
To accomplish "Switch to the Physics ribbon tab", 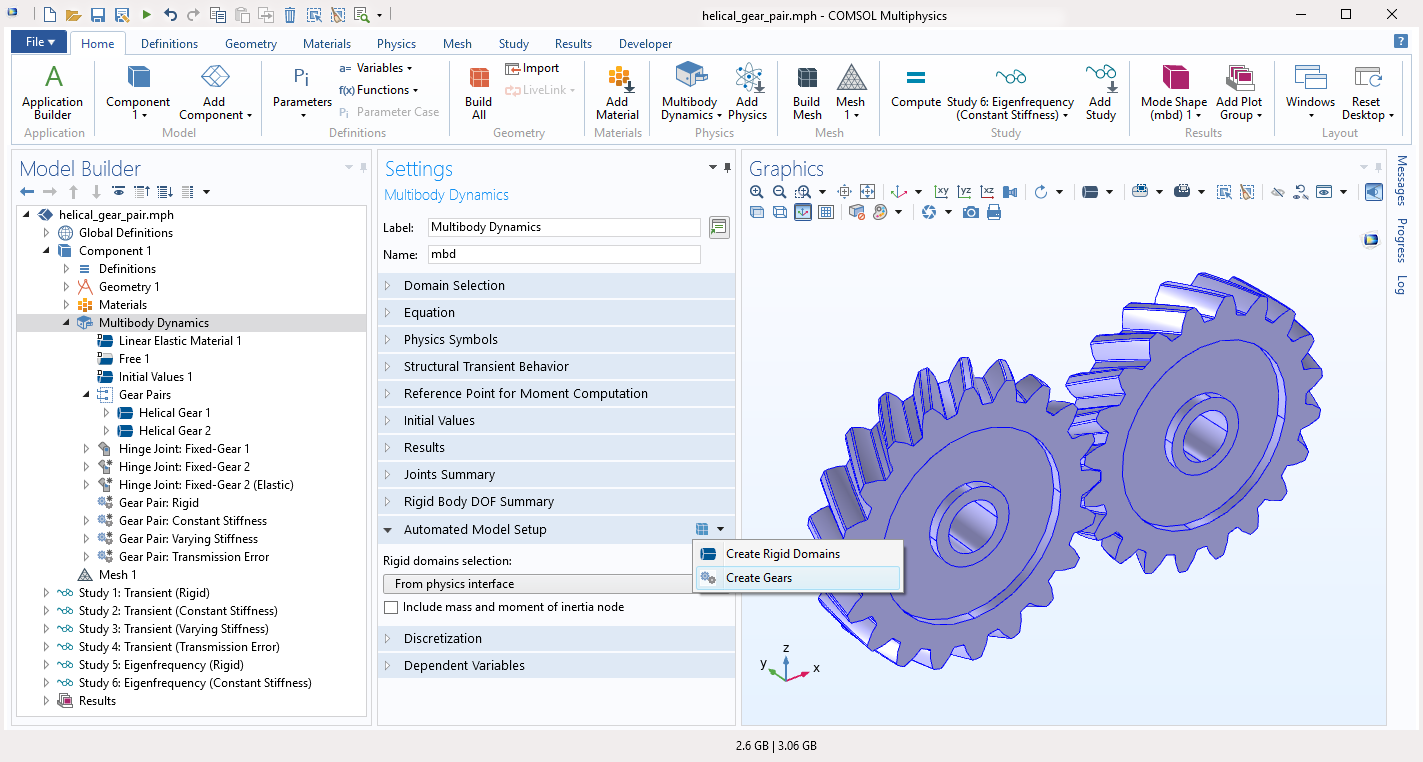I will pos(396,44).
